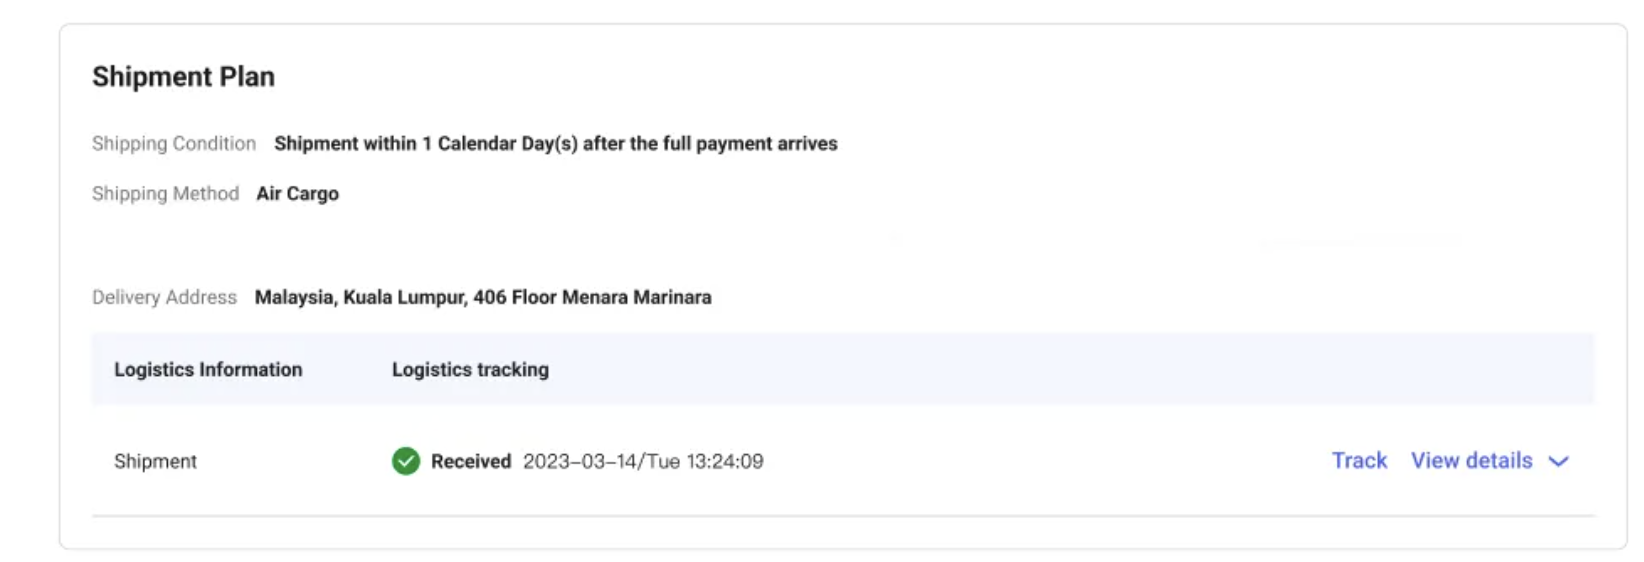Click the green Received checkmark icon

(406, 461)
